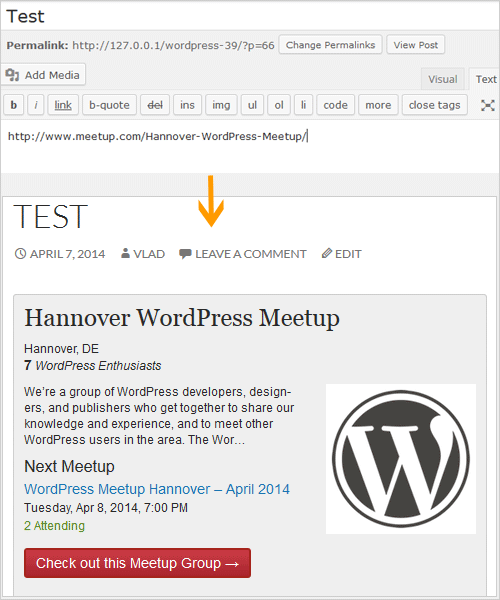The width and height of the screenshot is (500, 600).
Task: Insert a link with the link quicktag
Action: click(63, 105)
